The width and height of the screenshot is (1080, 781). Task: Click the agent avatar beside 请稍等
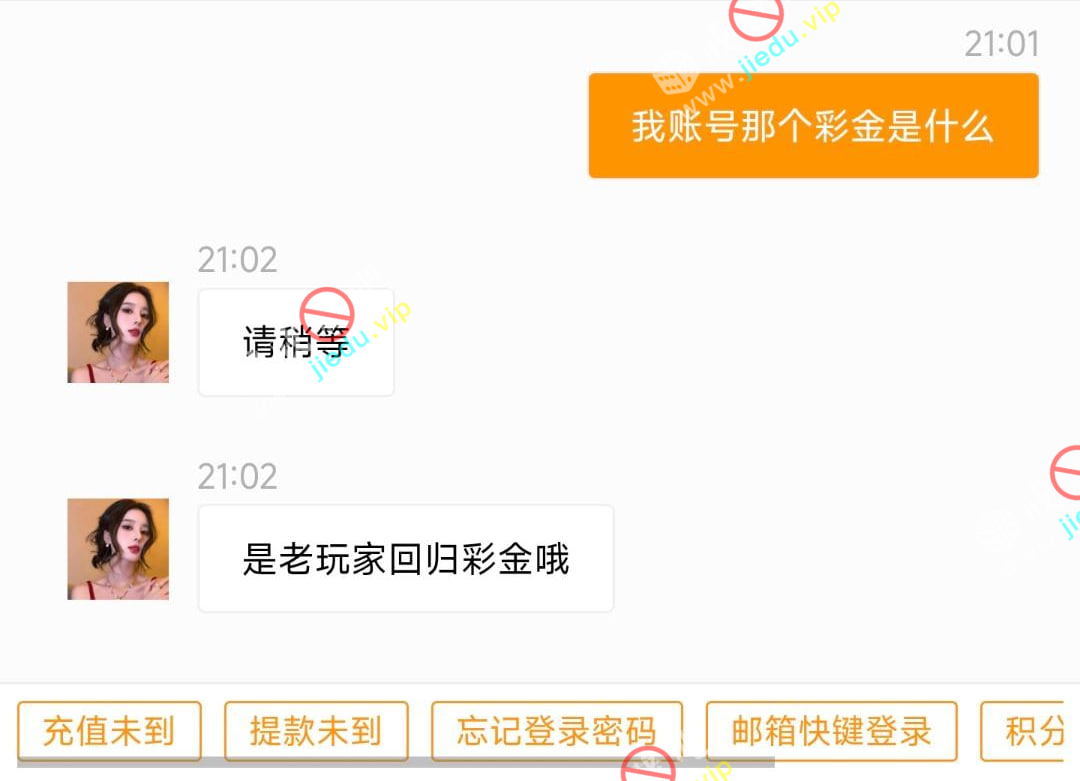118,332
